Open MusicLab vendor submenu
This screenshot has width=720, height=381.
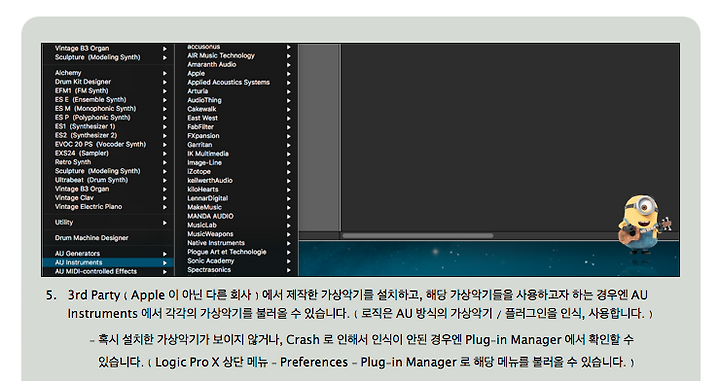(237, 225)
